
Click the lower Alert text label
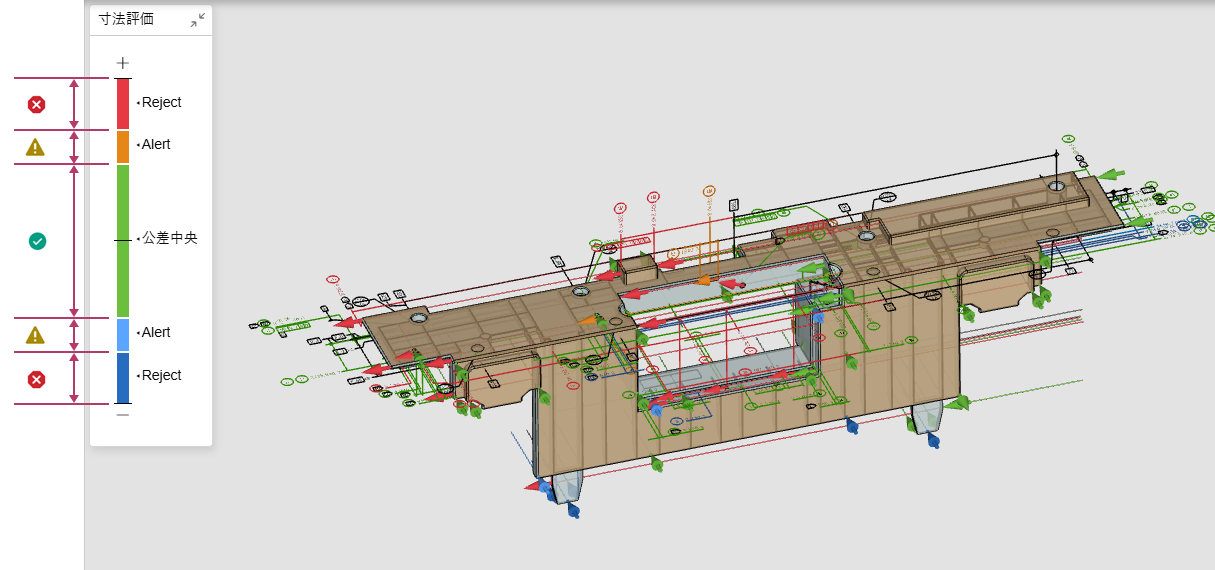(156, 332)
